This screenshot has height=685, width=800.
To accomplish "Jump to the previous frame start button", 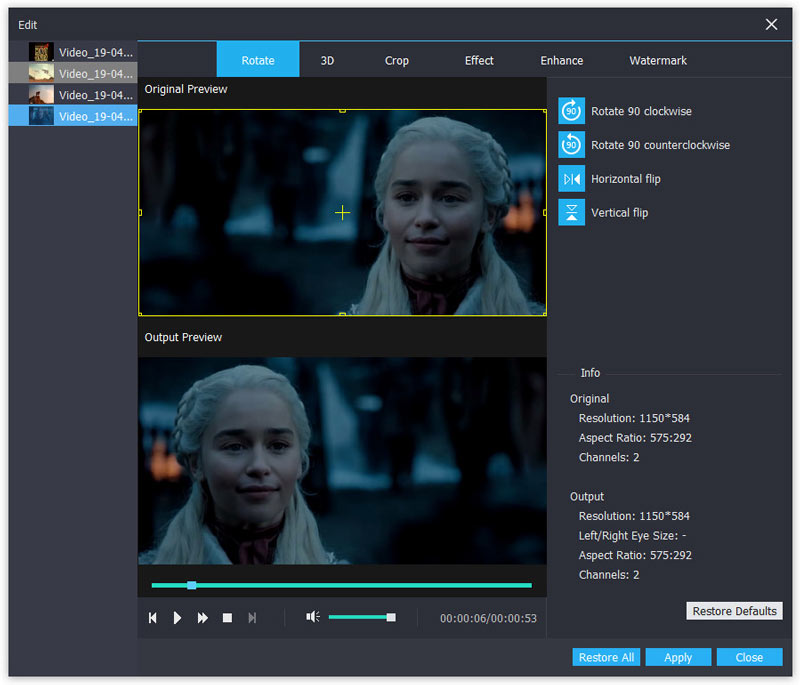I will (x=153, y=618).
